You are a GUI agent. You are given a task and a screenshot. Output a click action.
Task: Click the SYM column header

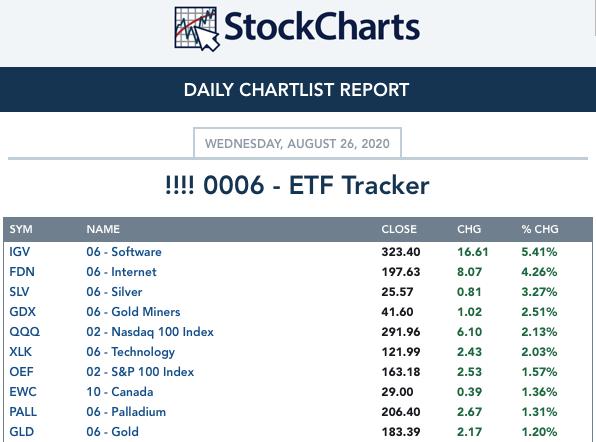pyautogui.click(x=21, y=229)
